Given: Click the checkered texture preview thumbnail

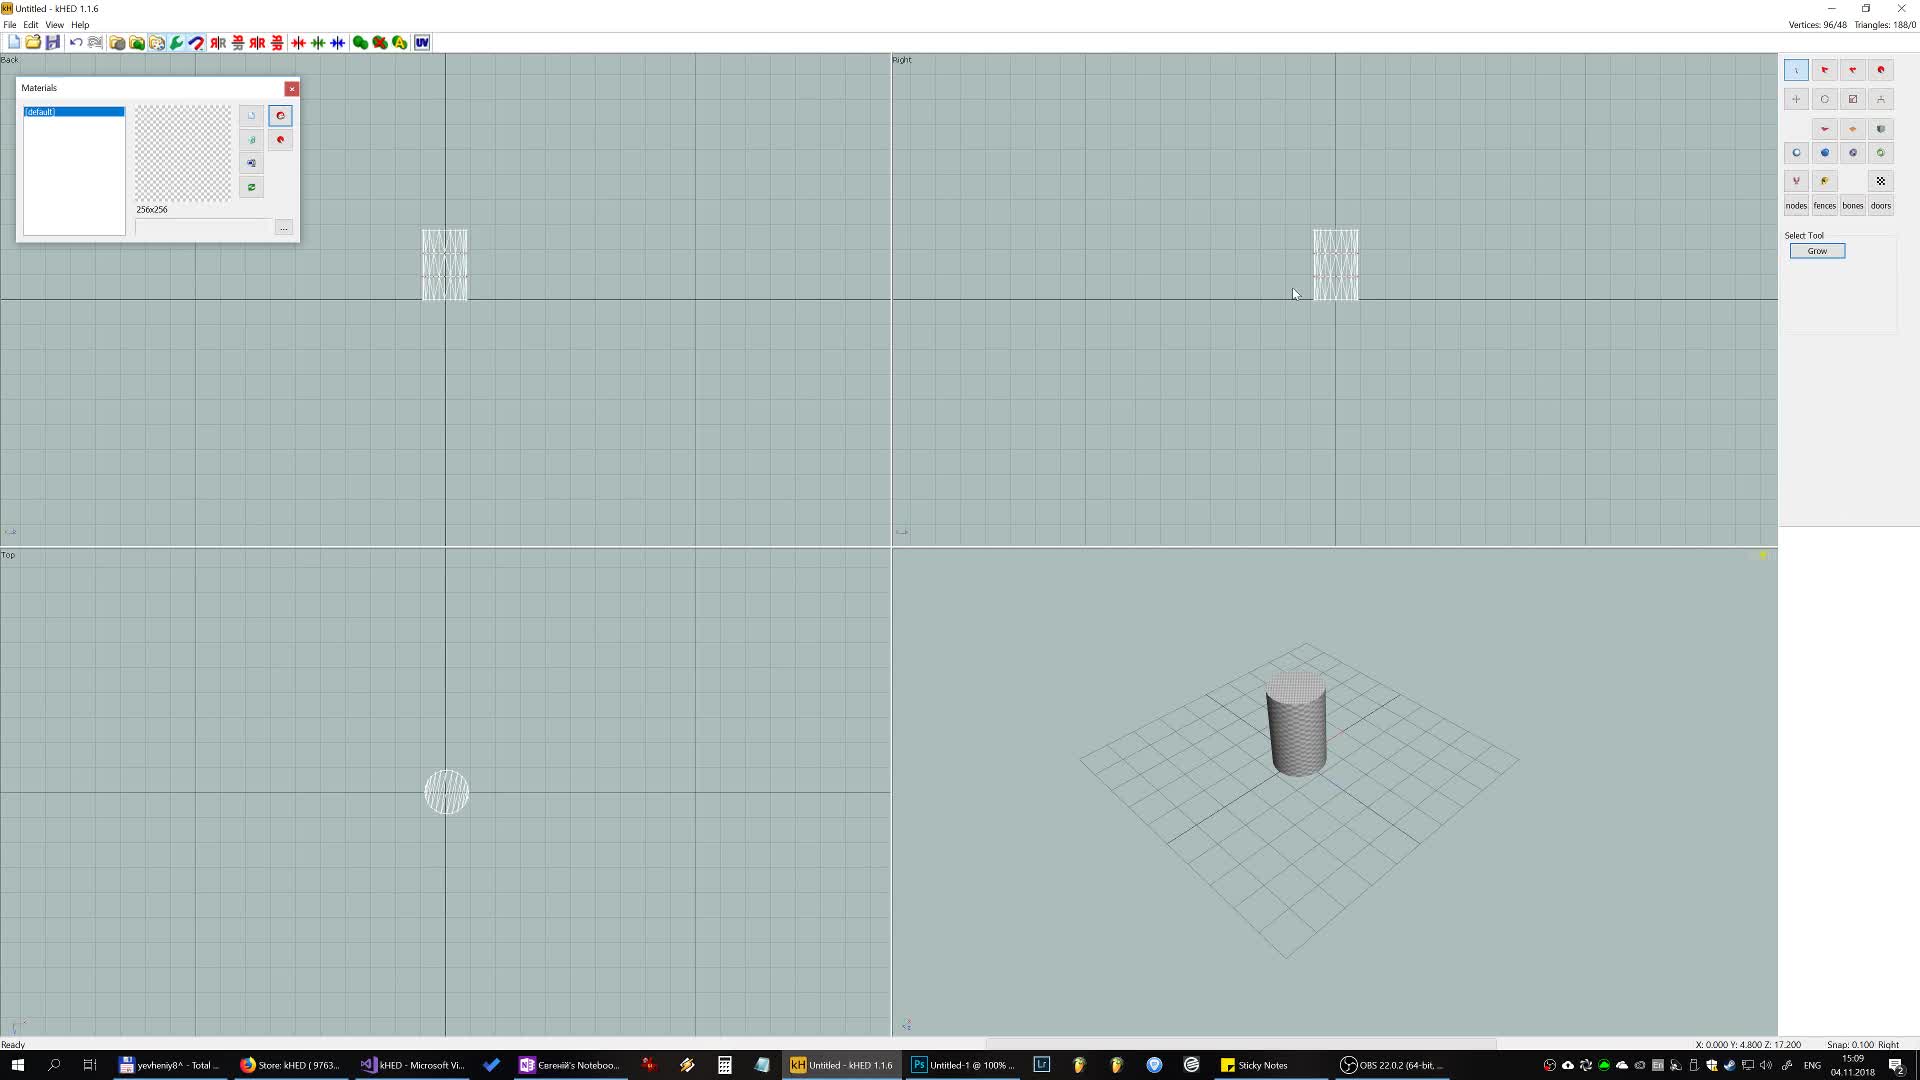Looking at the screenshot, I should click(183, 154).
